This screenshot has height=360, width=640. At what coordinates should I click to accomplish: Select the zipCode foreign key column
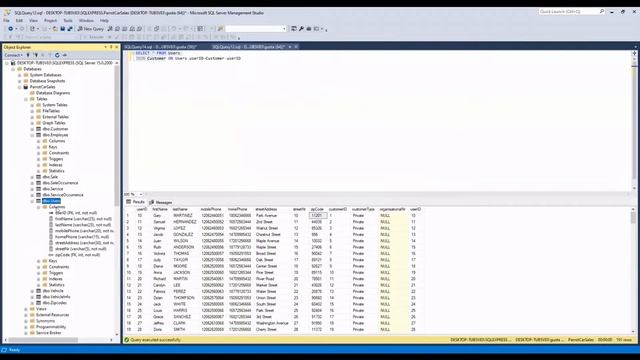pyautogui.click(x=77, y=255)
